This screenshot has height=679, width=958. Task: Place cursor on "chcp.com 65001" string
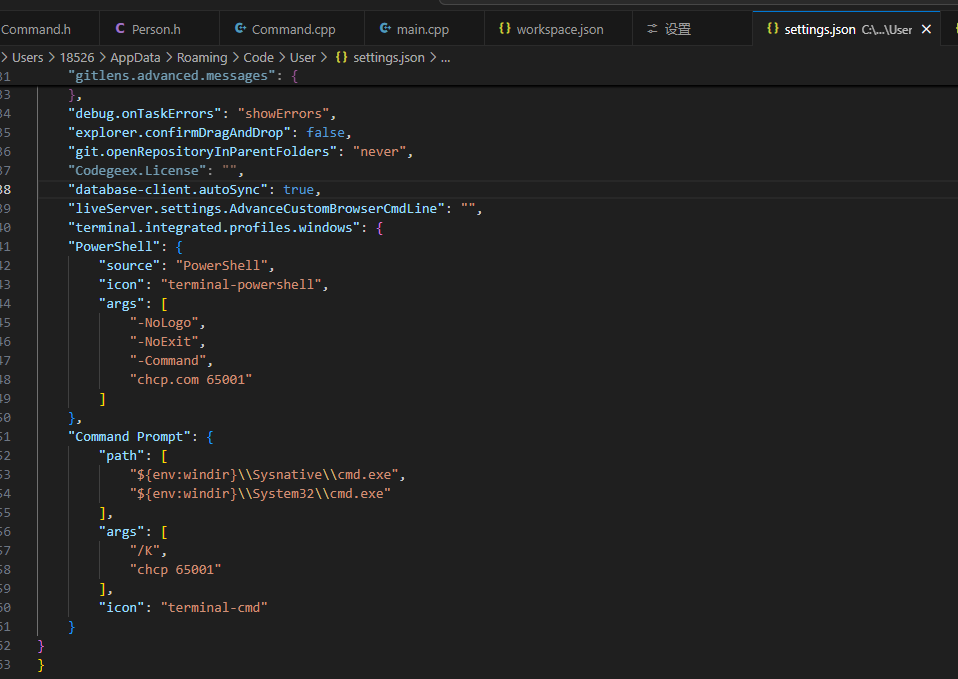tap(191, 379)
